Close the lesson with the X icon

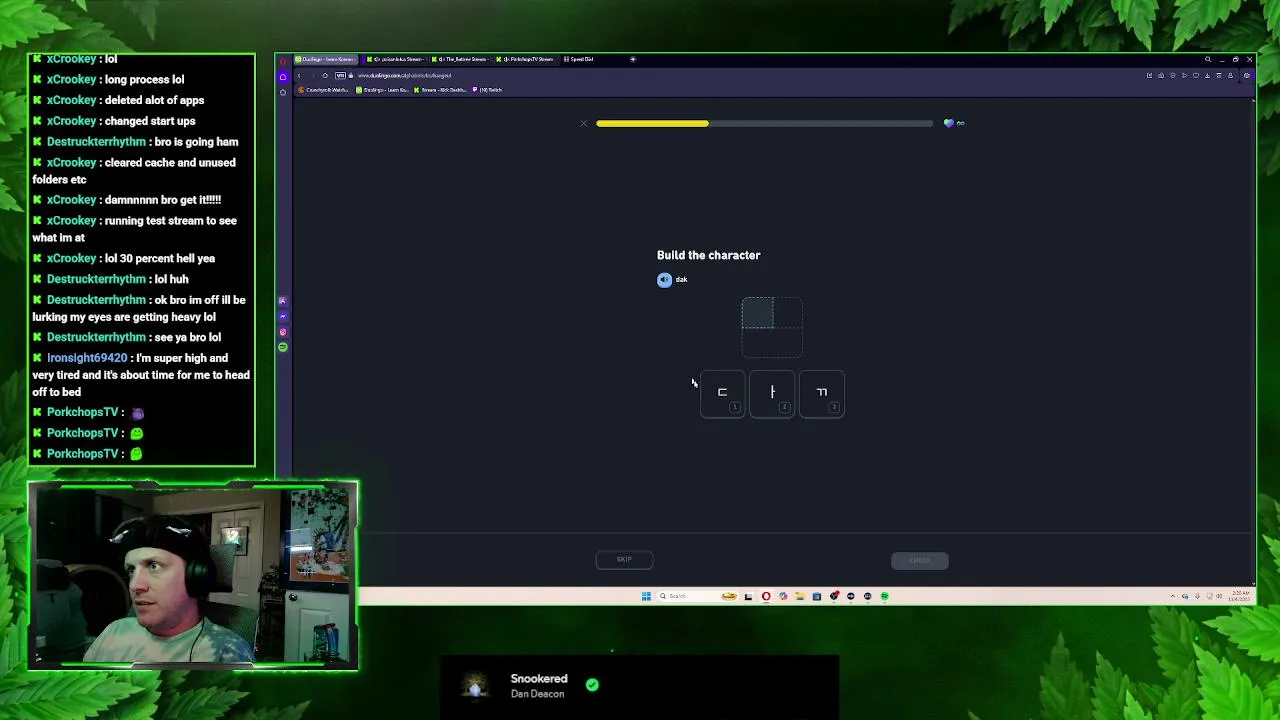[584, 124]
